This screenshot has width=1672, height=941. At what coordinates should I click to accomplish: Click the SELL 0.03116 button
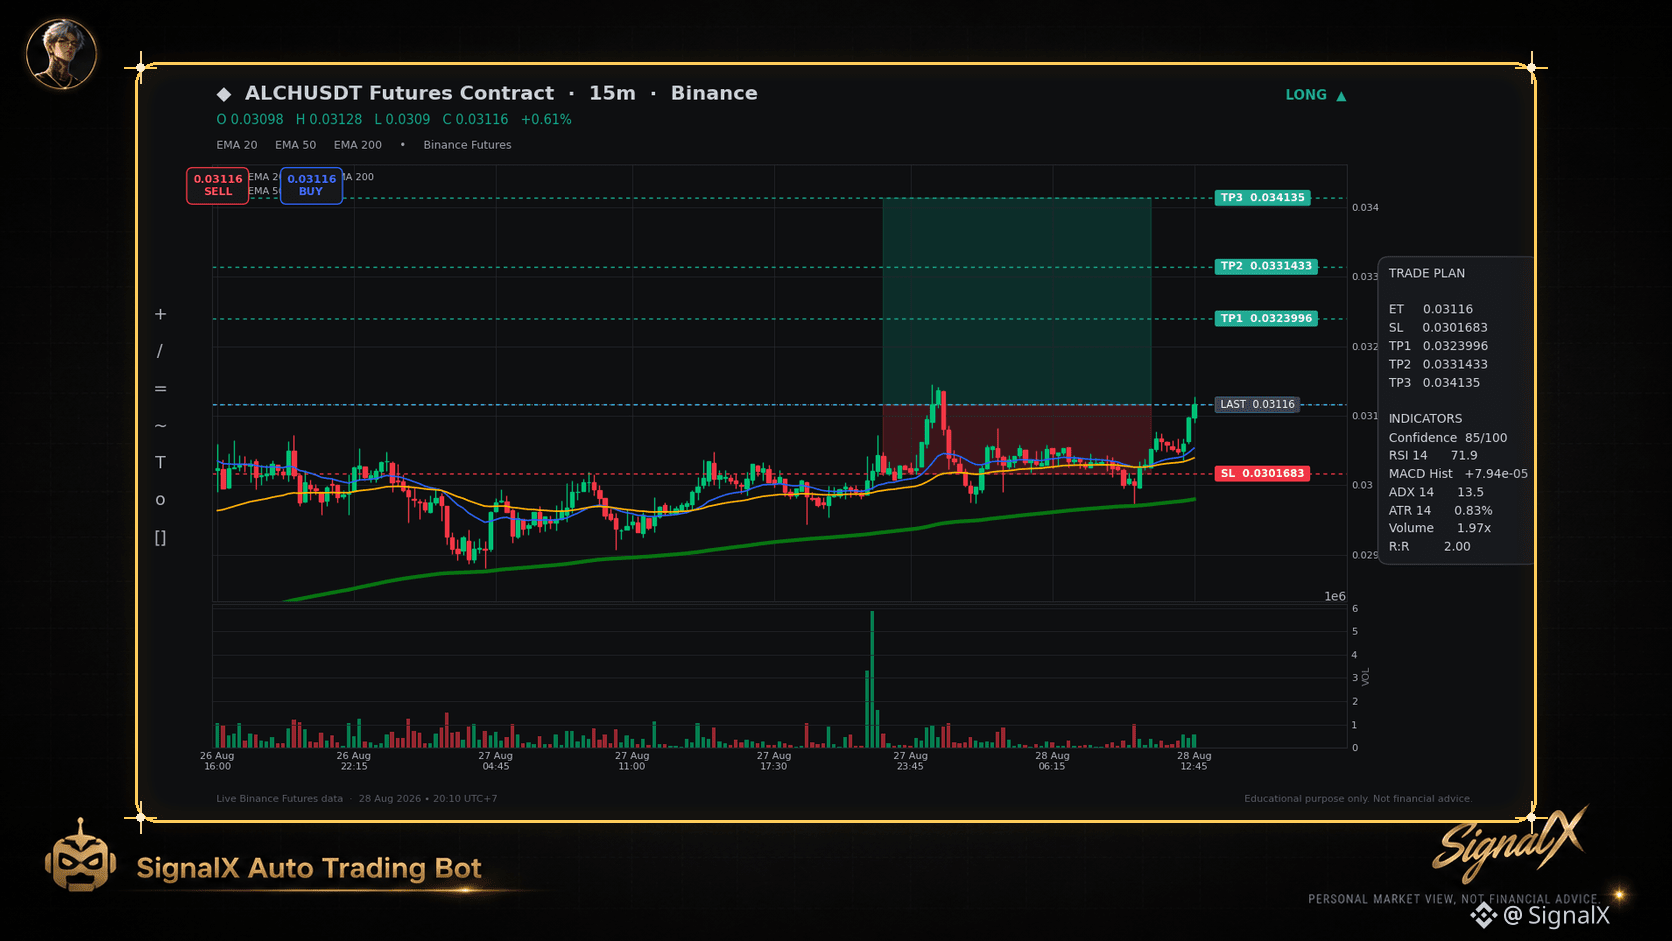click(217, 185)
